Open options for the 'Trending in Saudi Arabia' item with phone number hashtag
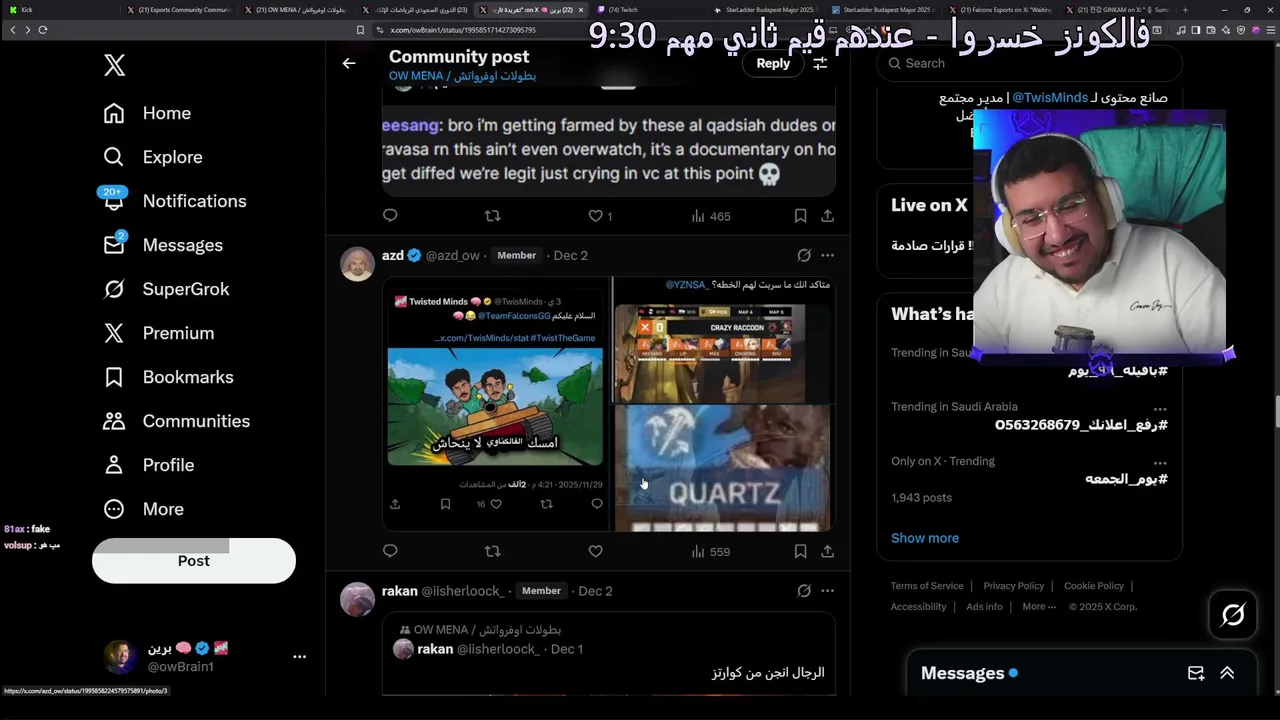 (1160, 408)
